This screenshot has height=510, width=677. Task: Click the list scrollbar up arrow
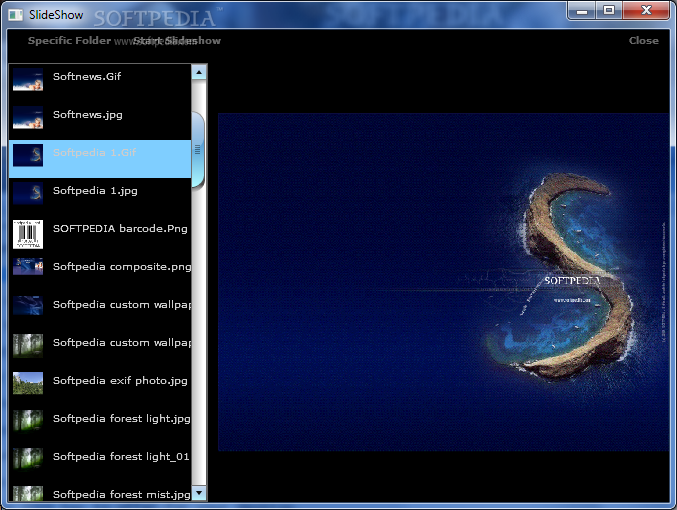[199, 72]
